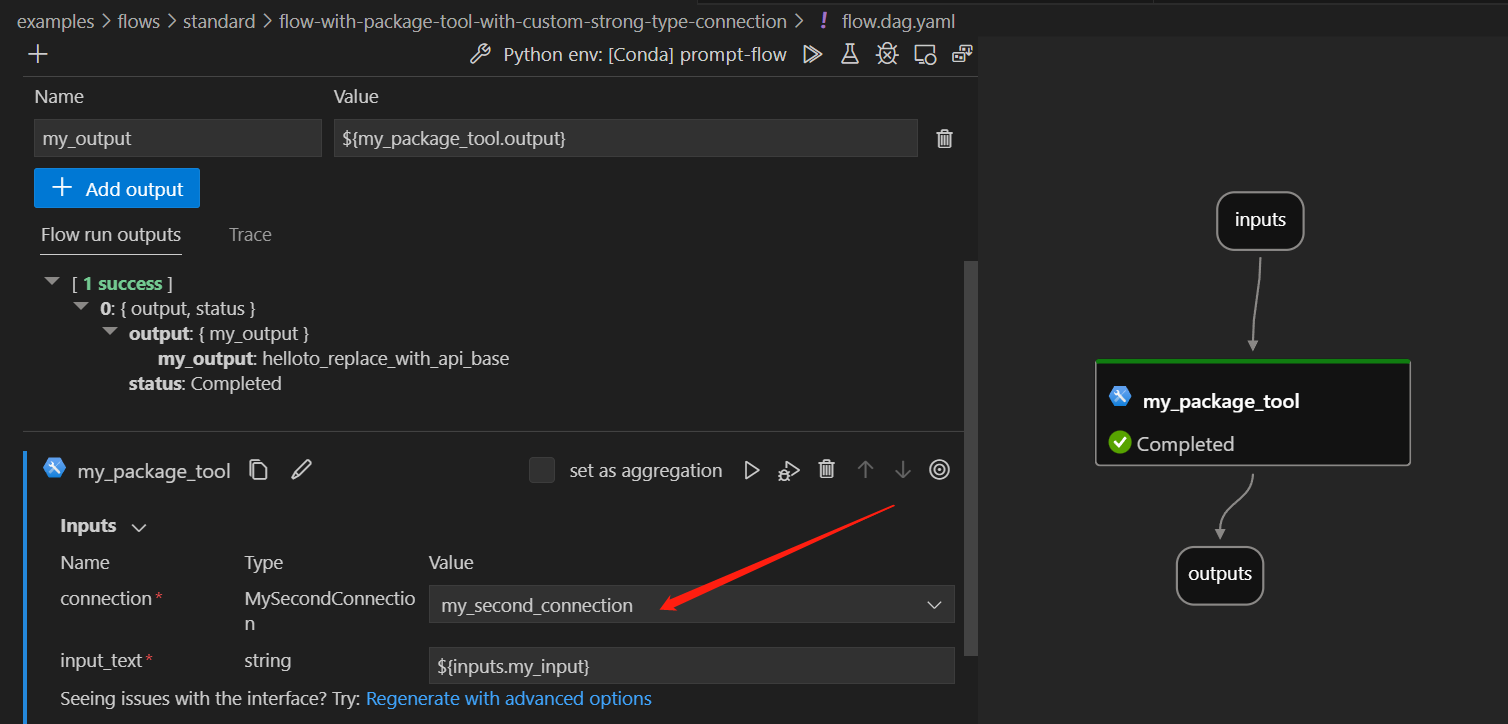This screenshot has width=1508, height=724.
Task: Run the flow with the play toolbar icon
Action: [x=812, y=54]
